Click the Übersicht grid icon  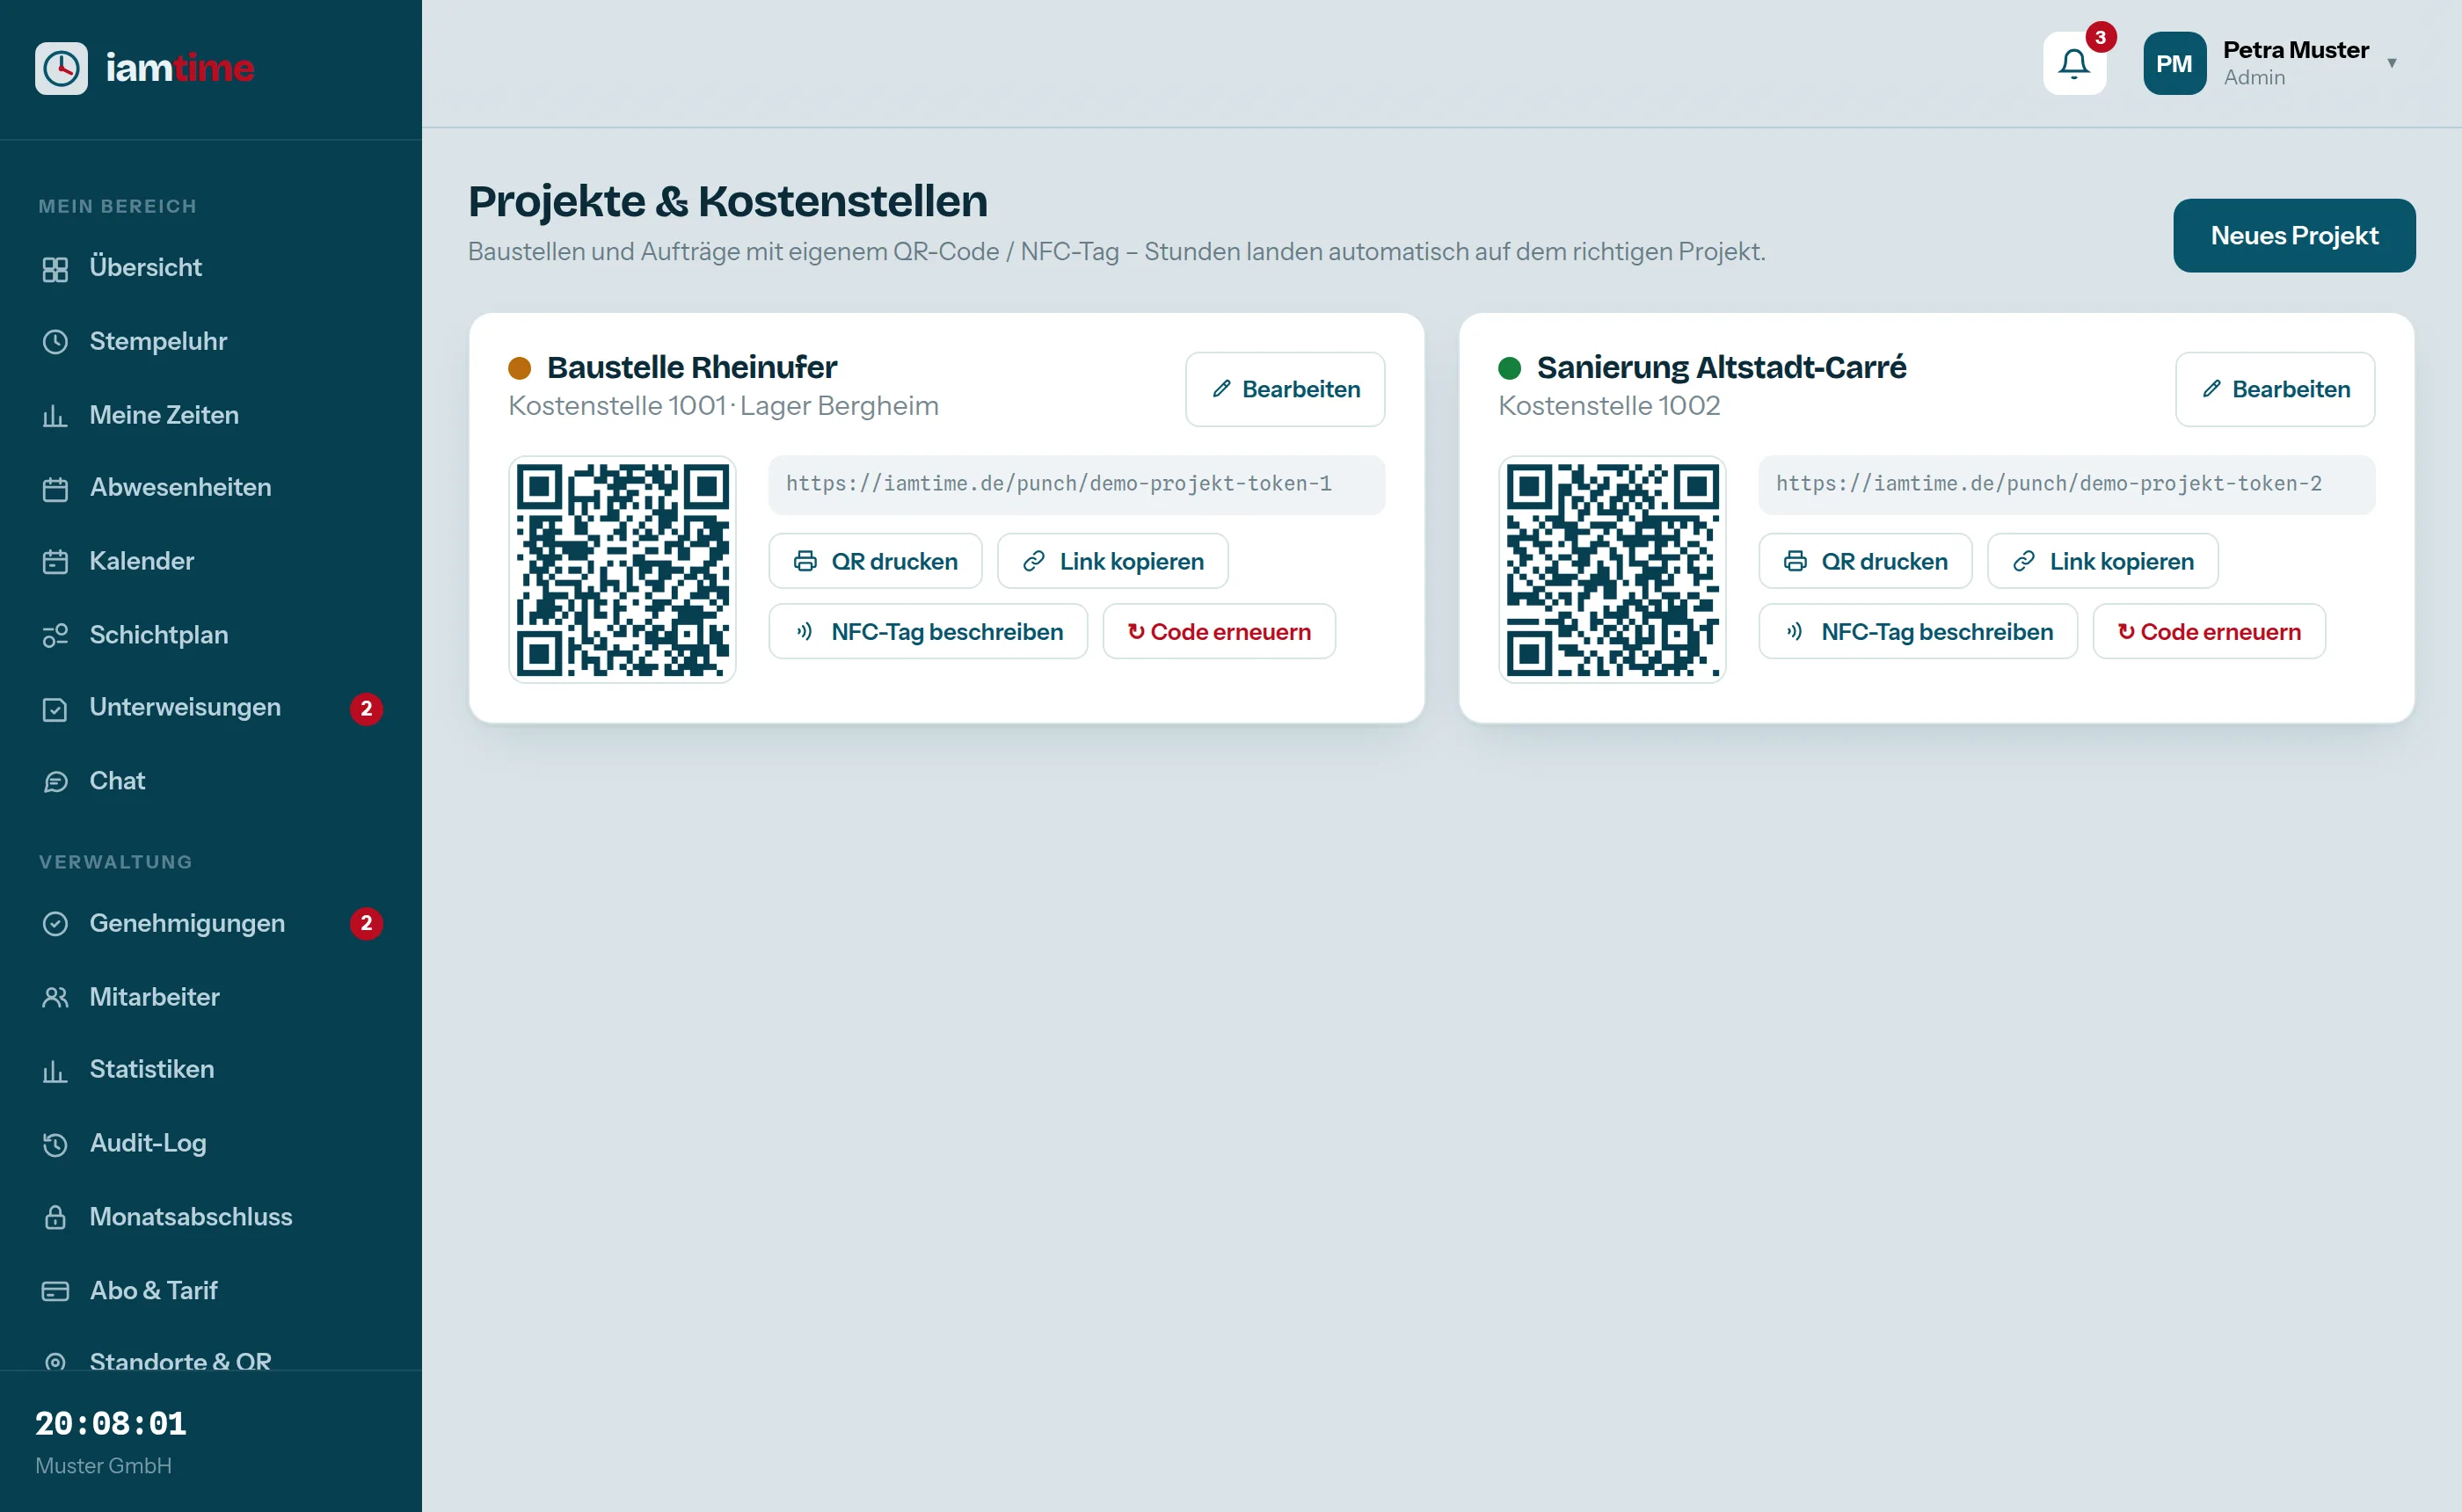tap(55, 269)
